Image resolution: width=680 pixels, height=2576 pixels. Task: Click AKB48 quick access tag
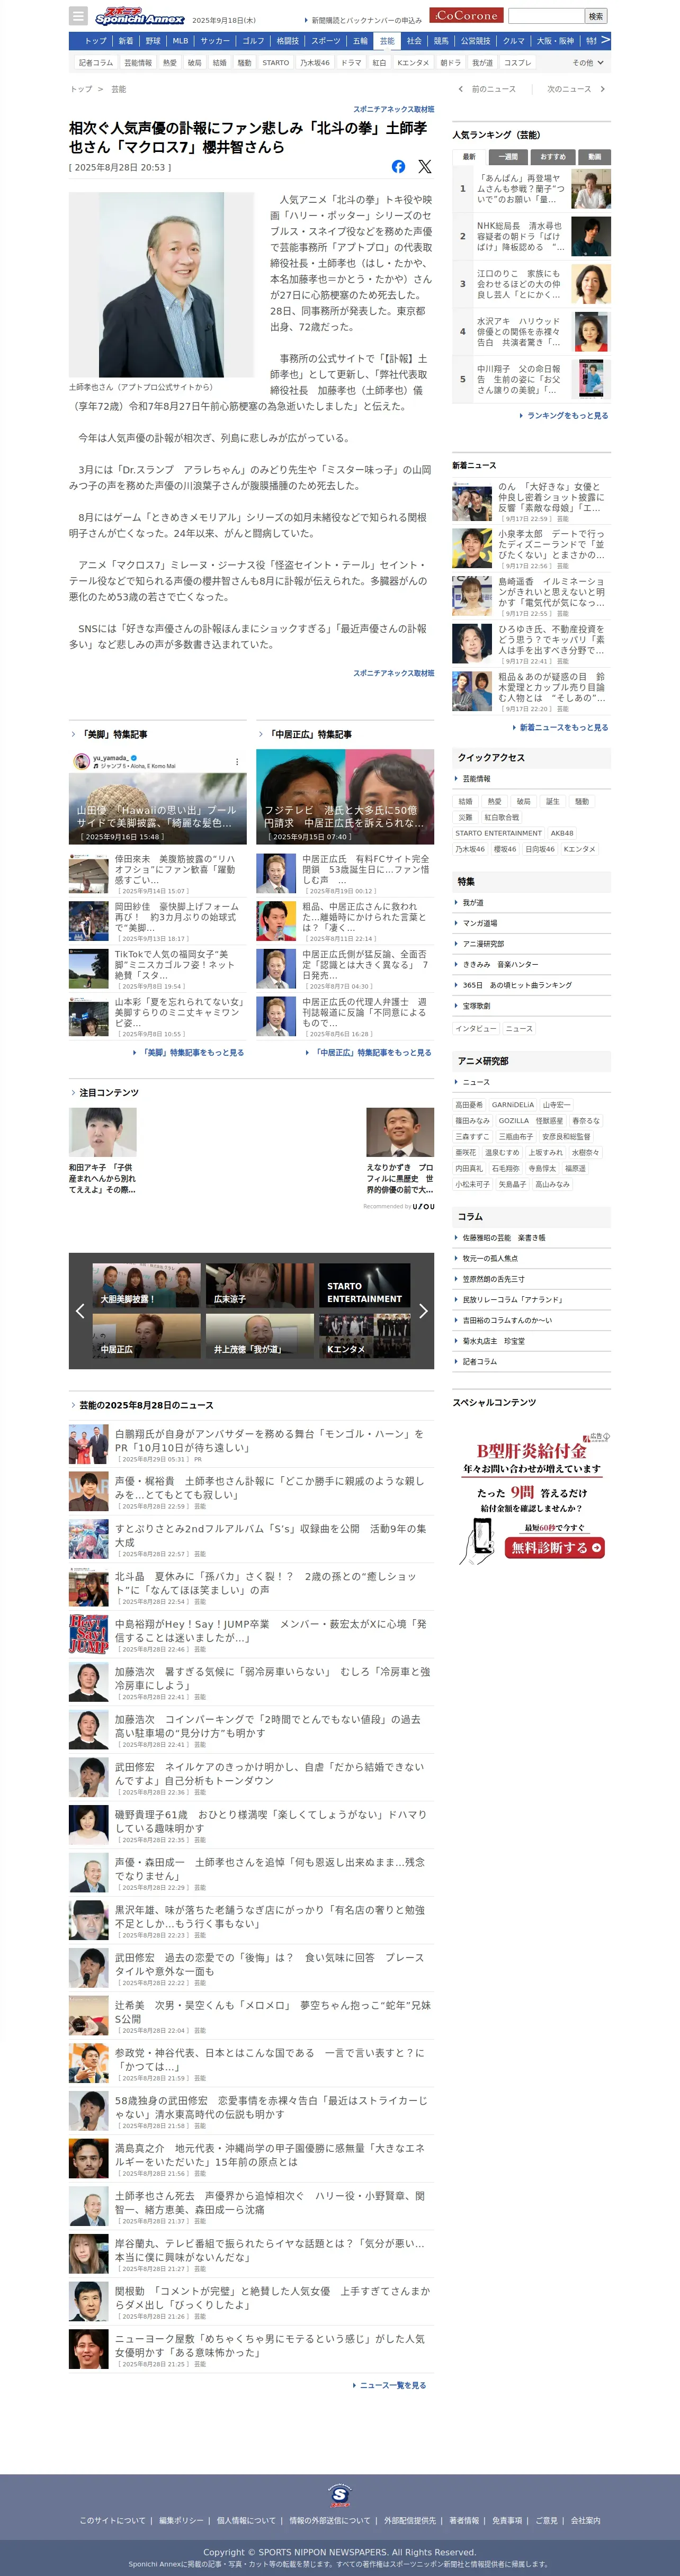[562, 833]
